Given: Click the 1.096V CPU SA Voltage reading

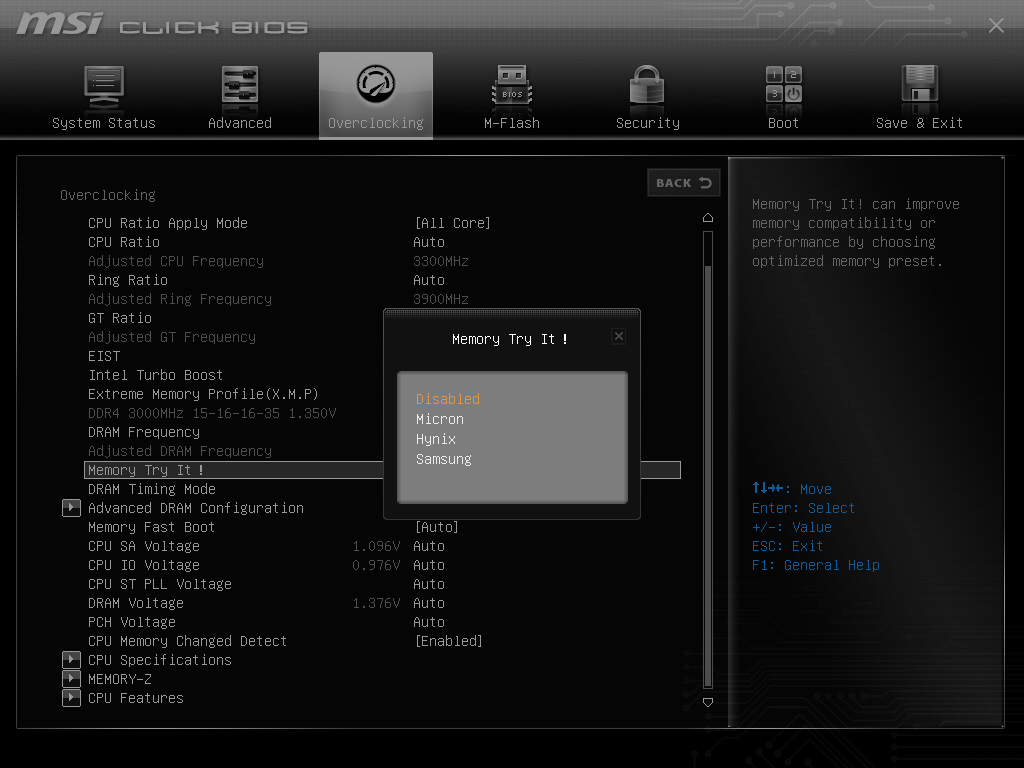Looking at the screenshot, I should tap(376, 546).
